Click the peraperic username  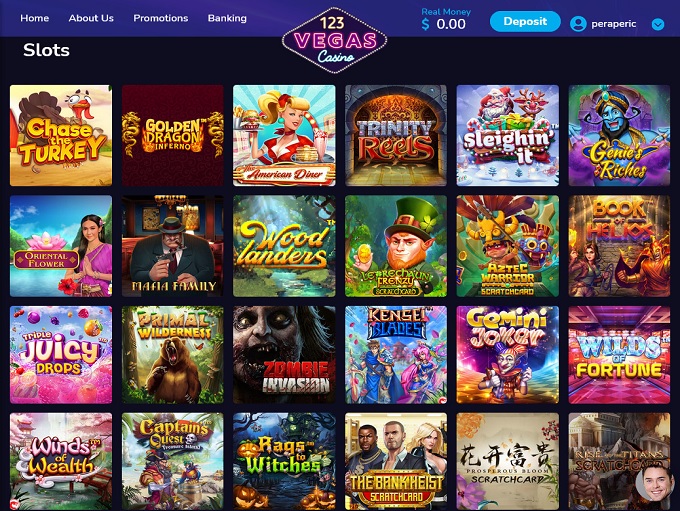pyautogui.click(x=614, y=24)
